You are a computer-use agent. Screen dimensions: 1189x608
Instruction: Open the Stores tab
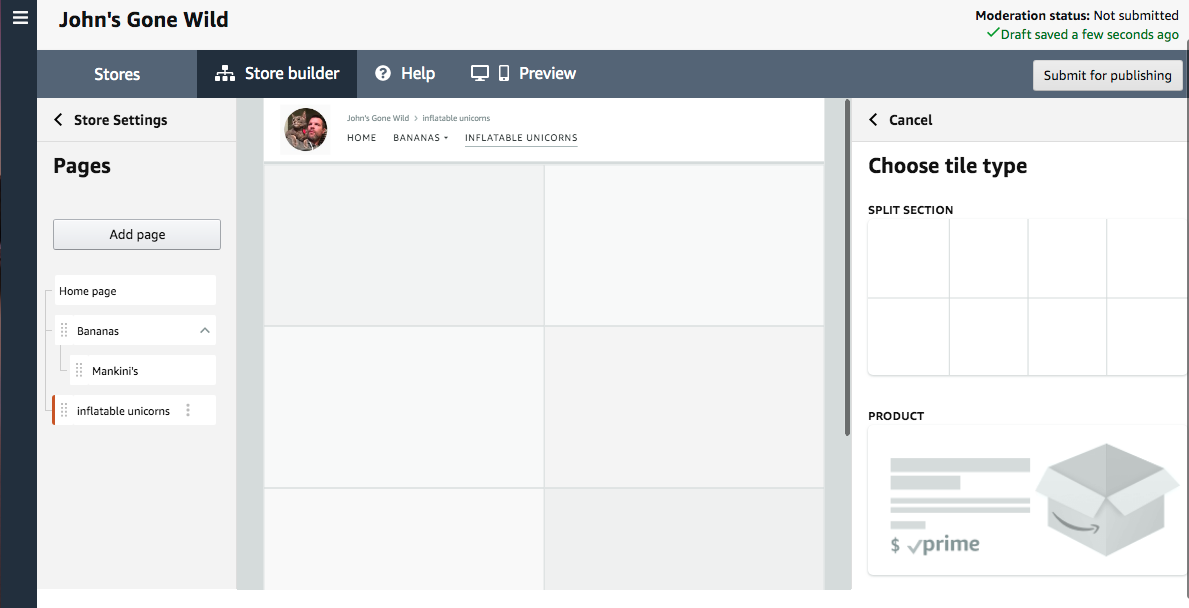117,74
